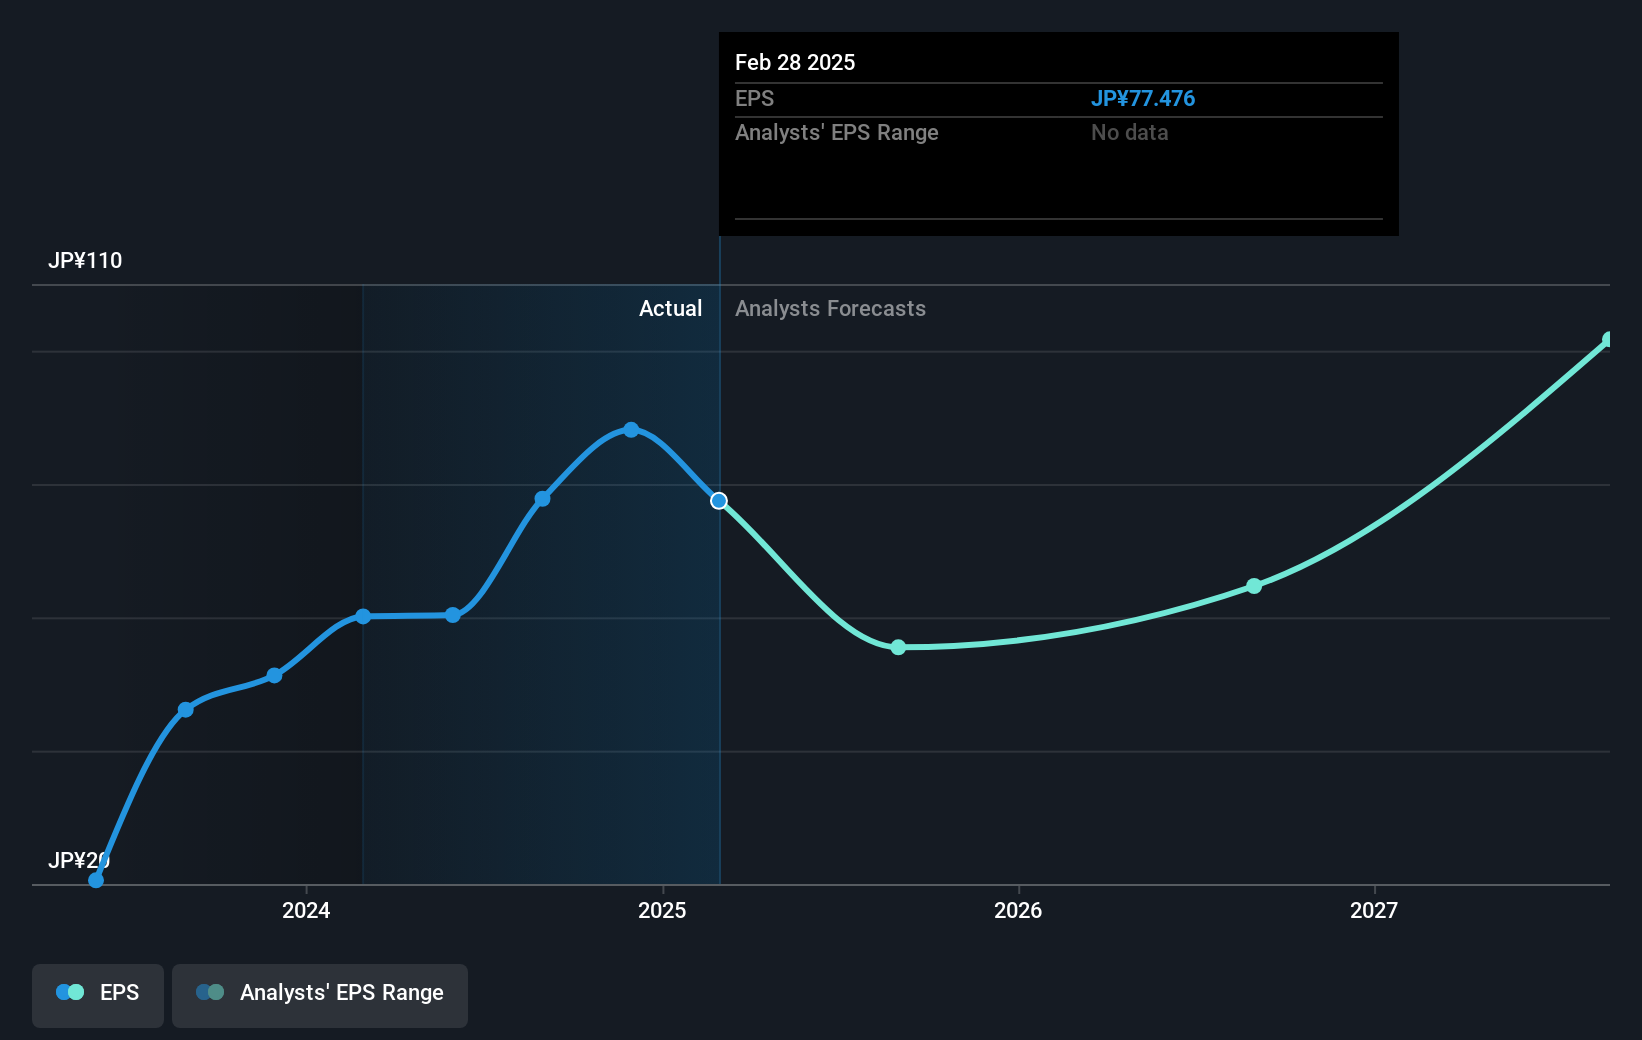Click the final forecast point after 2027
The width and height of the screenshot is (1642, 1040).
1608,340
